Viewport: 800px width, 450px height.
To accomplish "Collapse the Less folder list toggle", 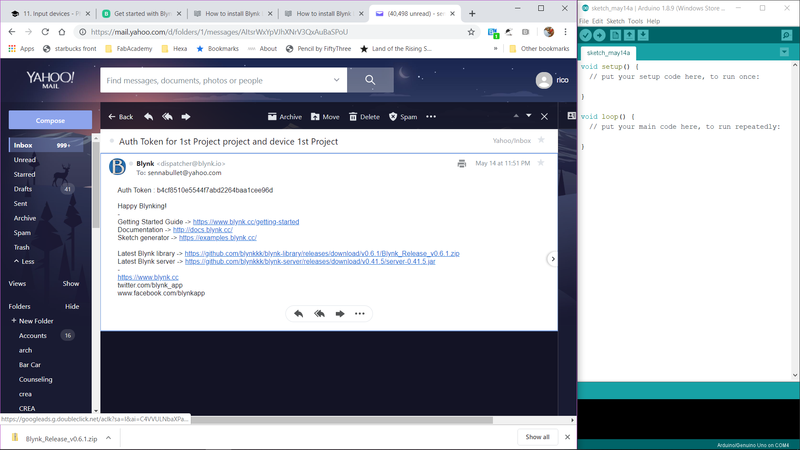I will (x=24, y=261).
